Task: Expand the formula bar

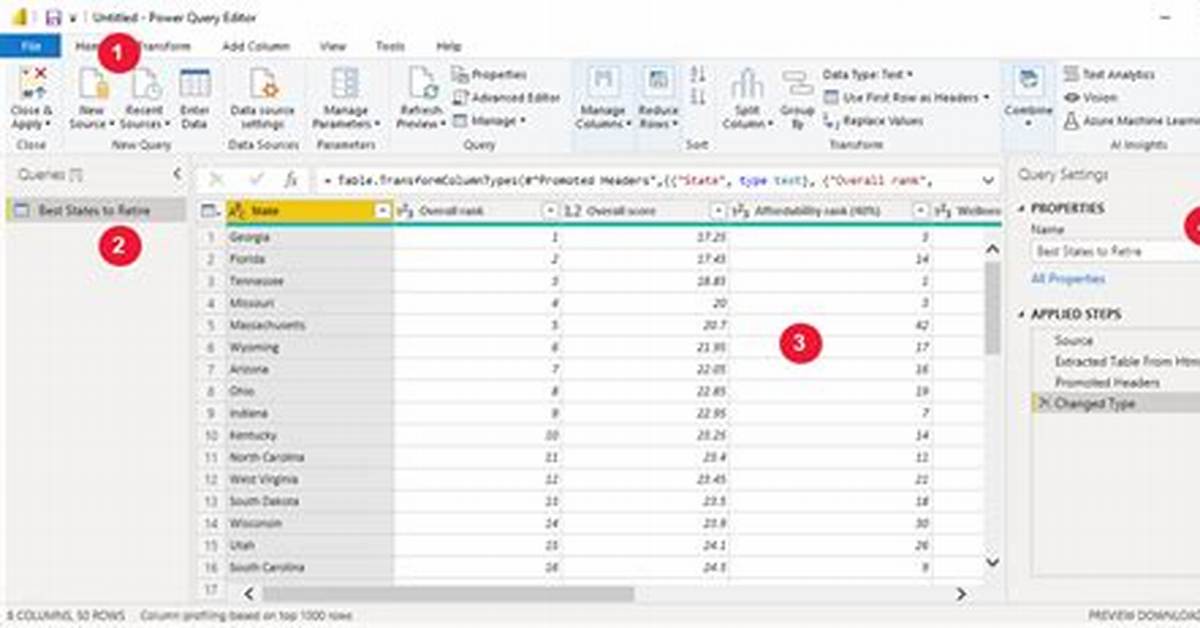Action: tap(988, 181)
